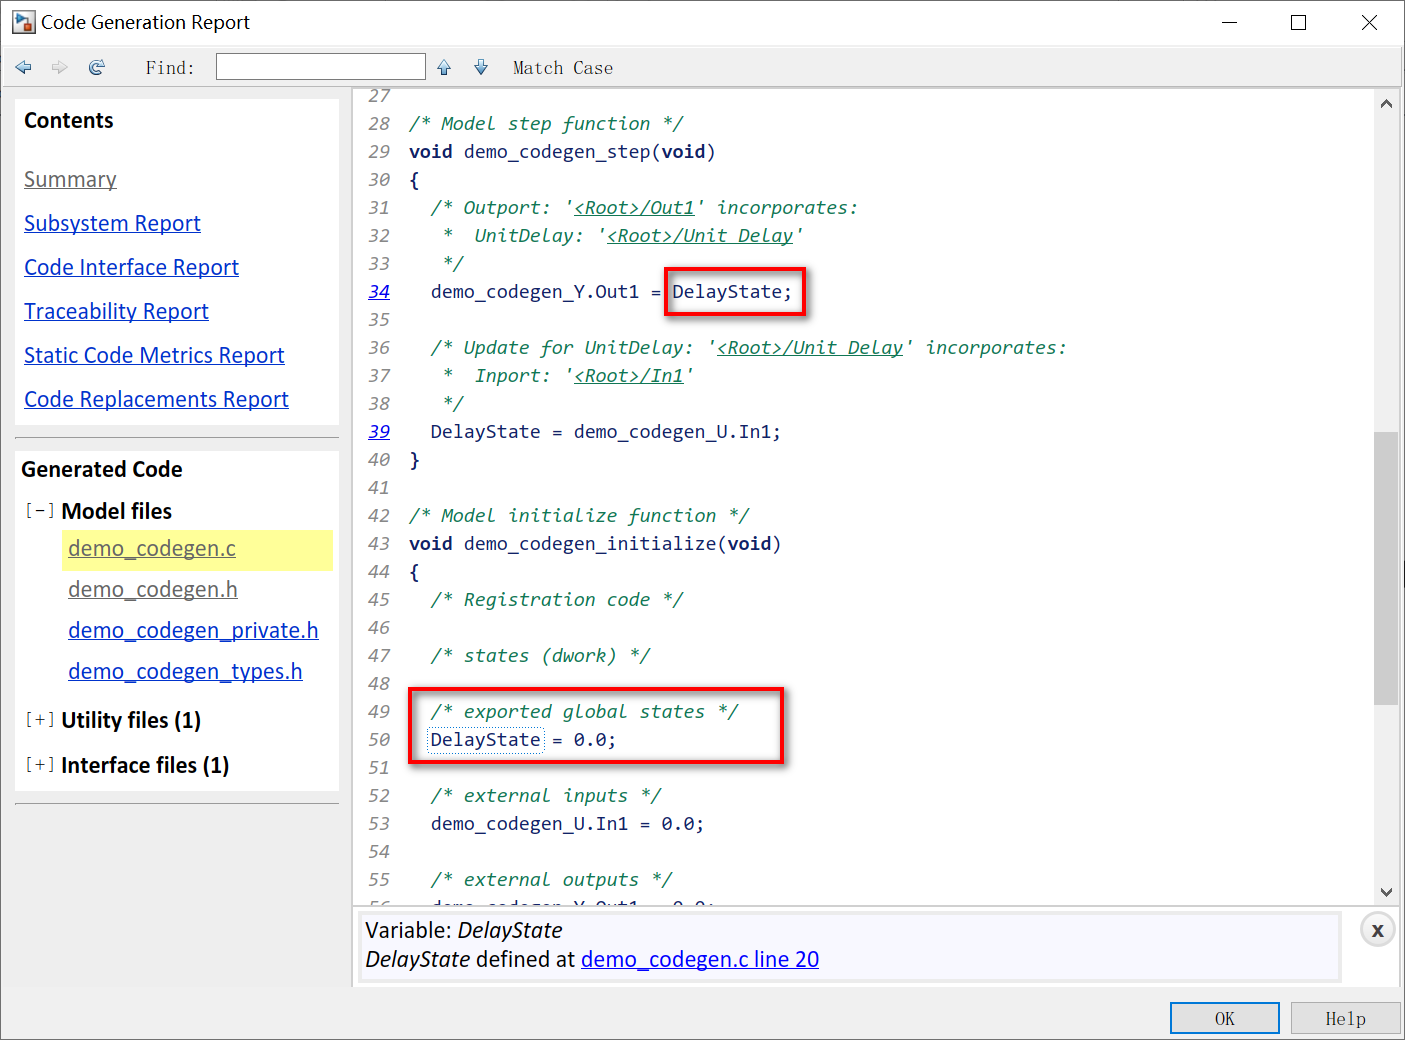This screenshot has height=1040, width=1405.
Task: Click the 'exported global states' comment
Action: (x=584, y=712)
